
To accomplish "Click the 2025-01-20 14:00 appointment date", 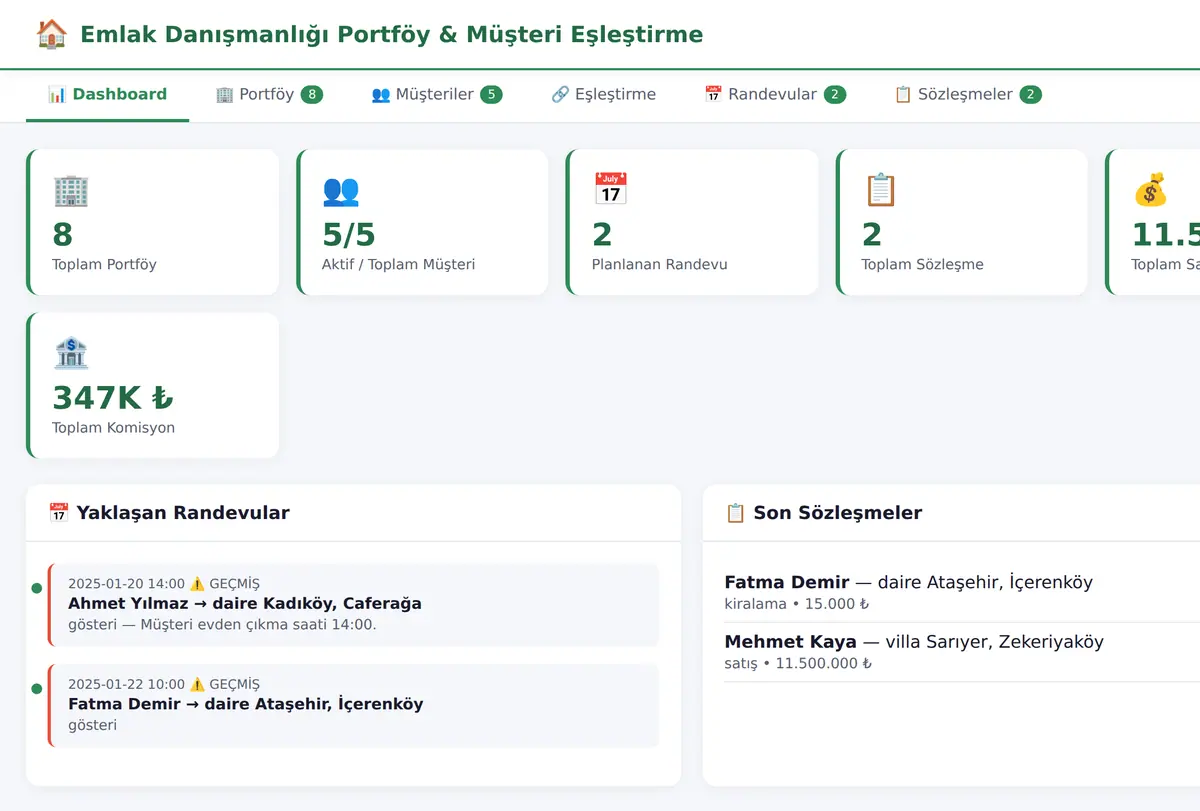I will point(127,584).
